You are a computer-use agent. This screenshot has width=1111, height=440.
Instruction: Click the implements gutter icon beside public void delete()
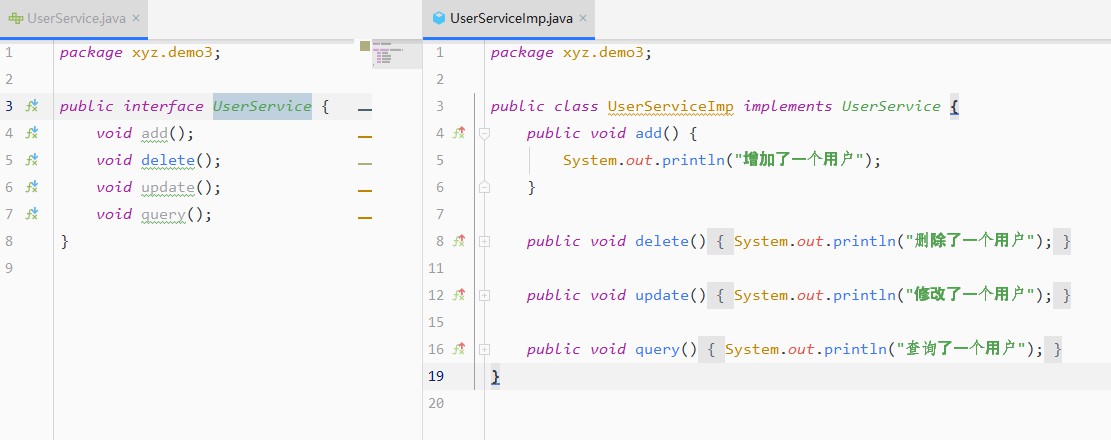[x=459, y=241]
